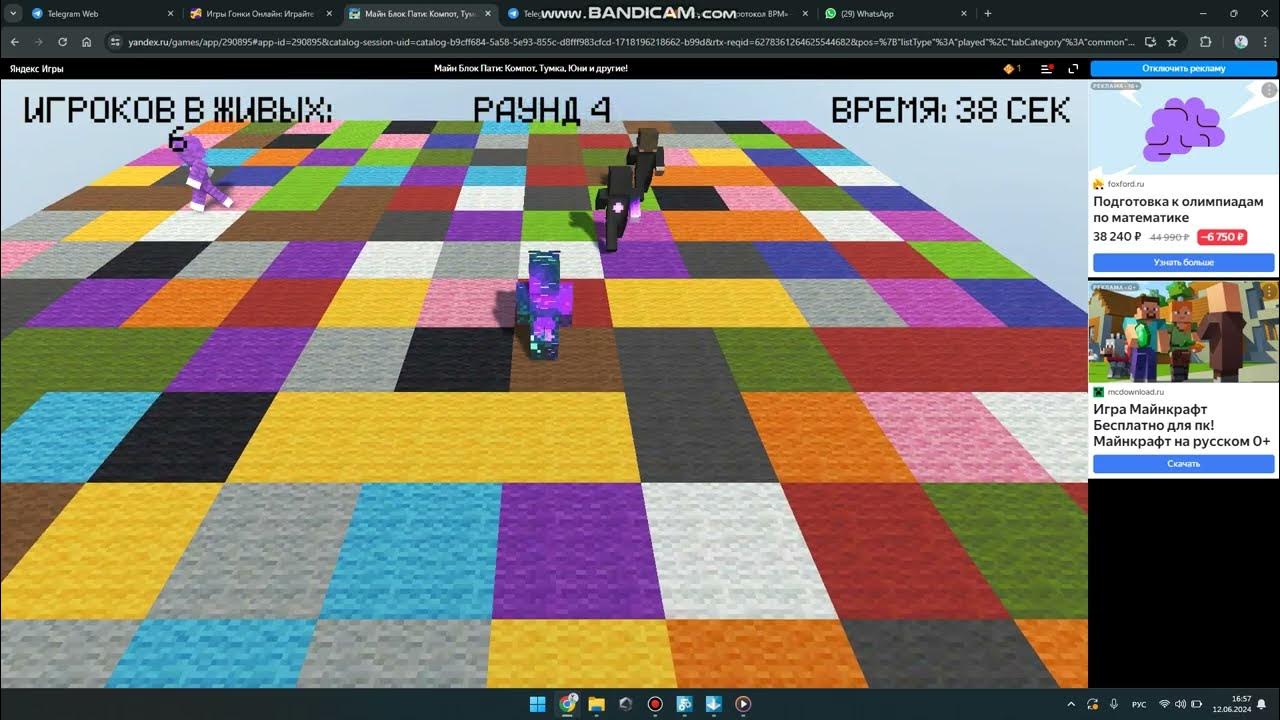Open File Explorer from the taskbar

(597, 703)
